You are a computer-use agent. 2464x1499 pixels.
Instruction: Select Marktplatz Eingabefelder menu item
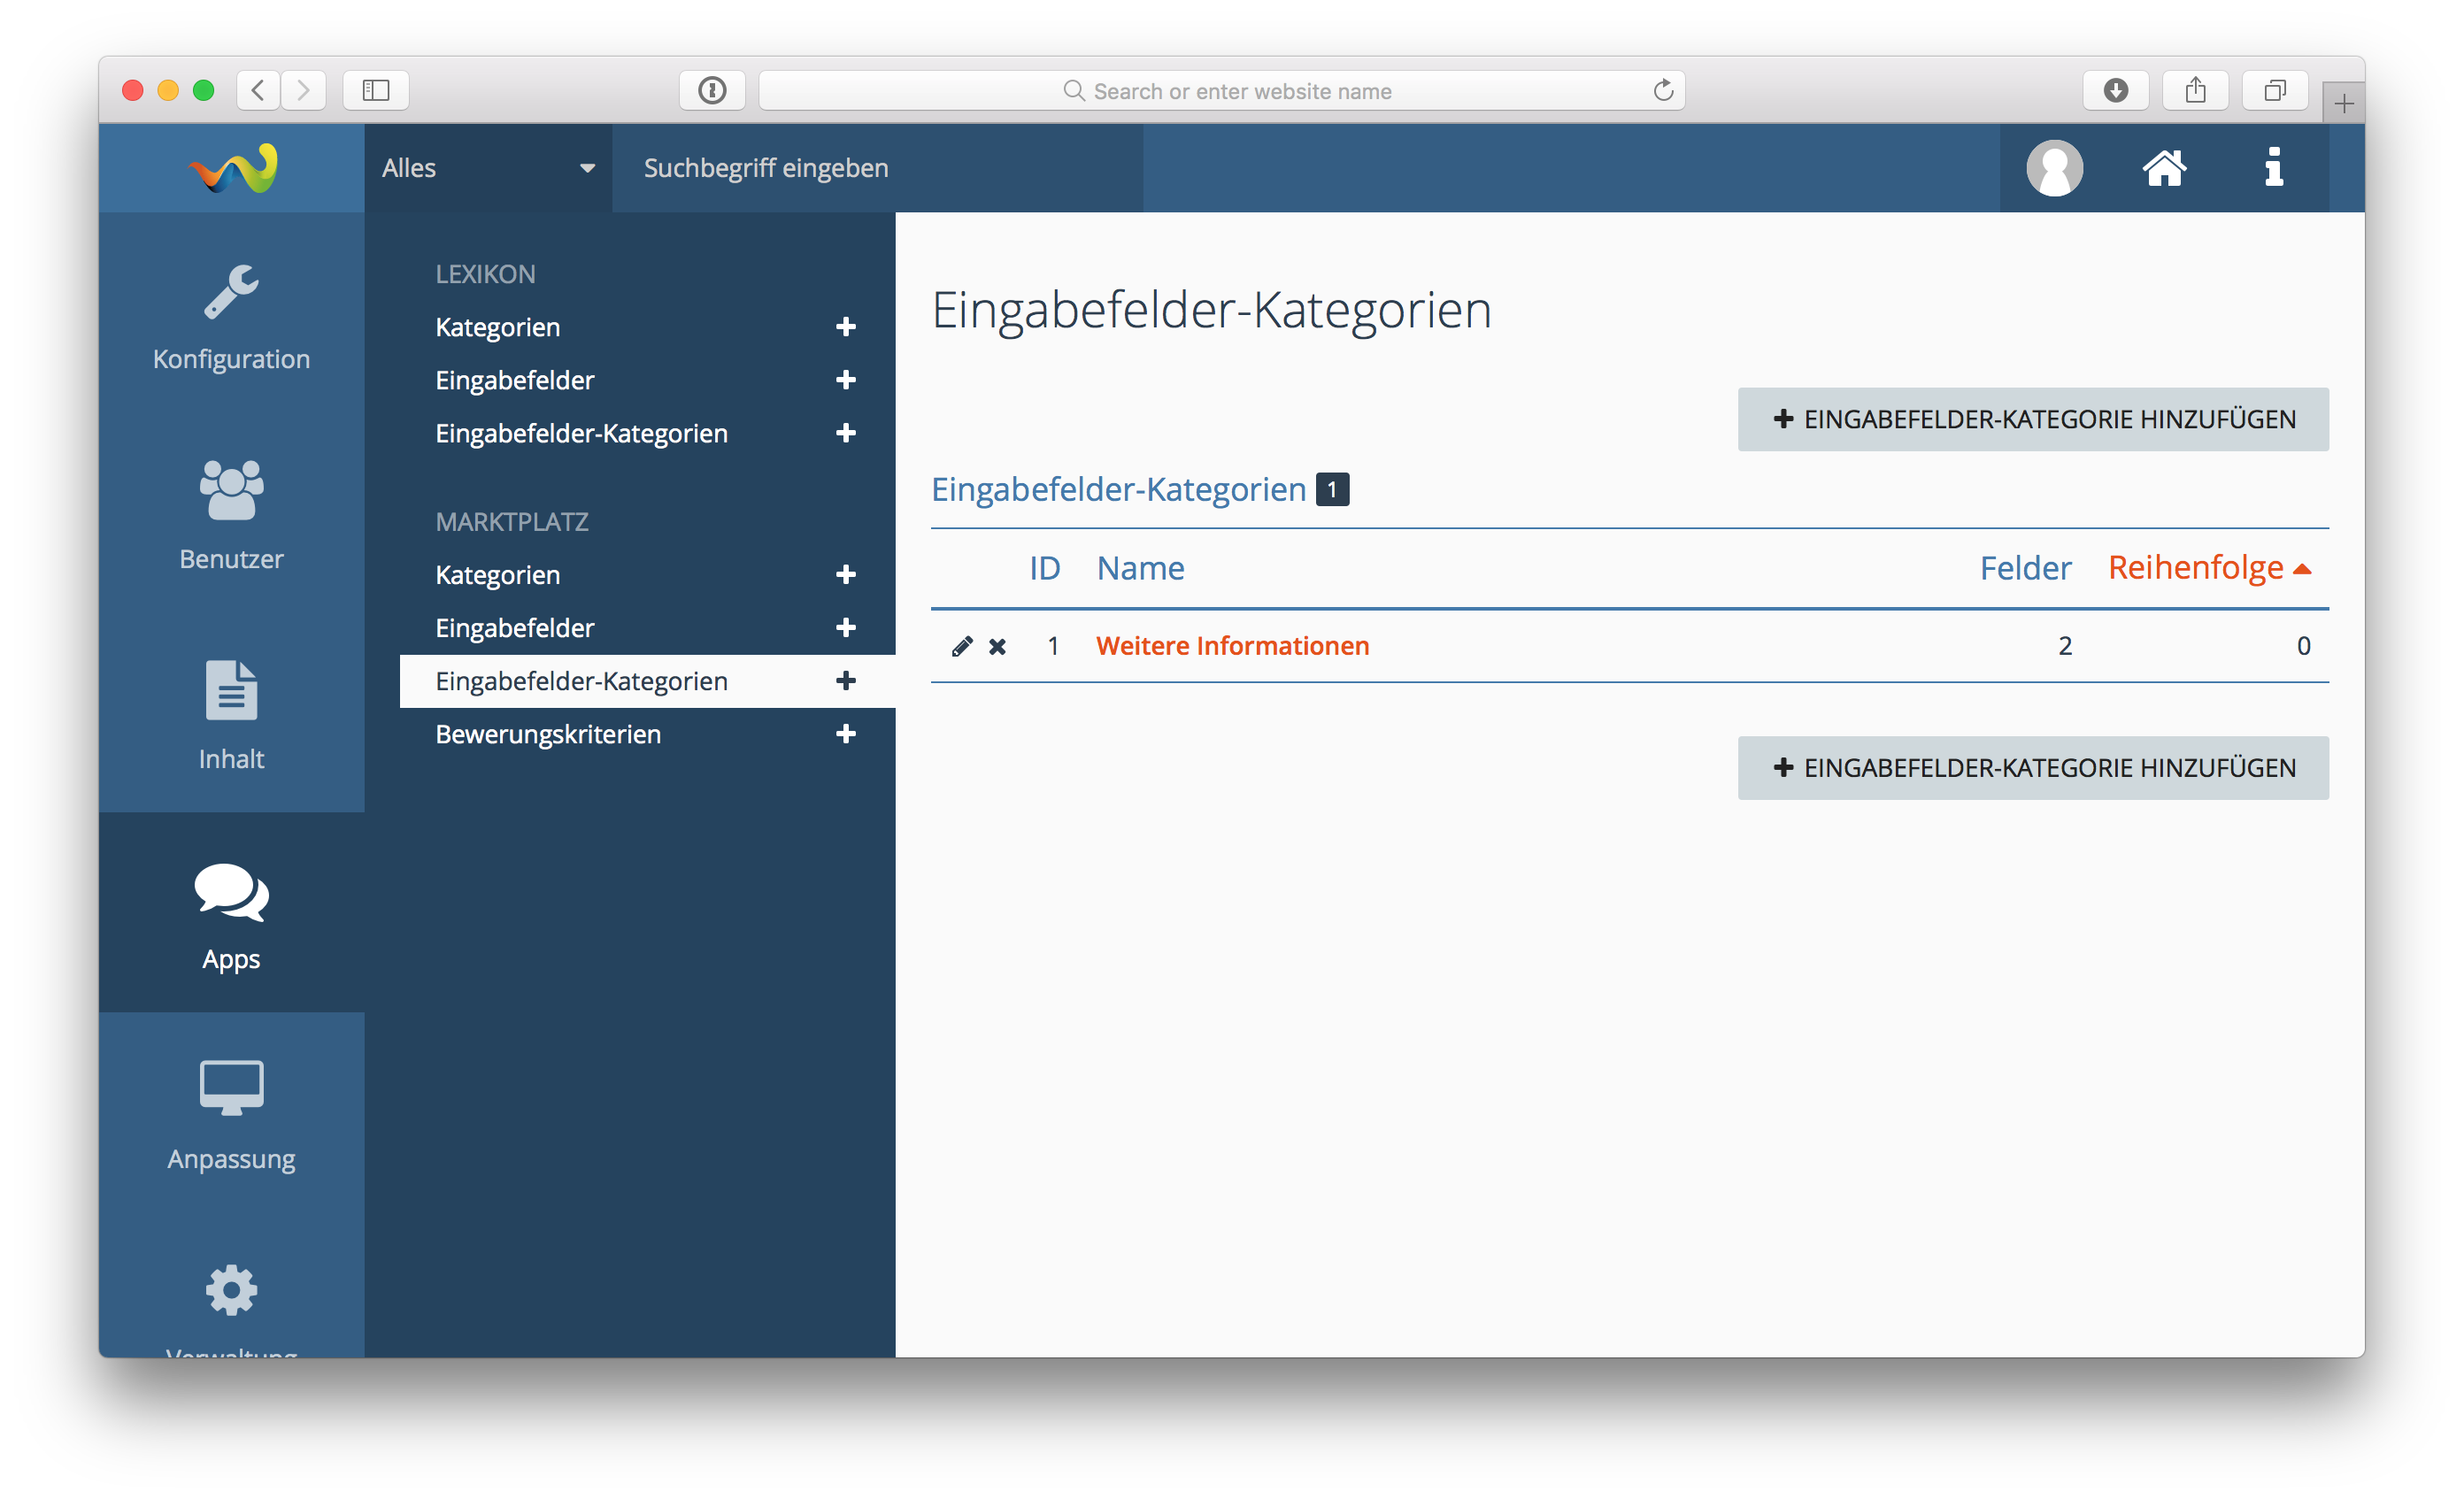coord(514,628)
